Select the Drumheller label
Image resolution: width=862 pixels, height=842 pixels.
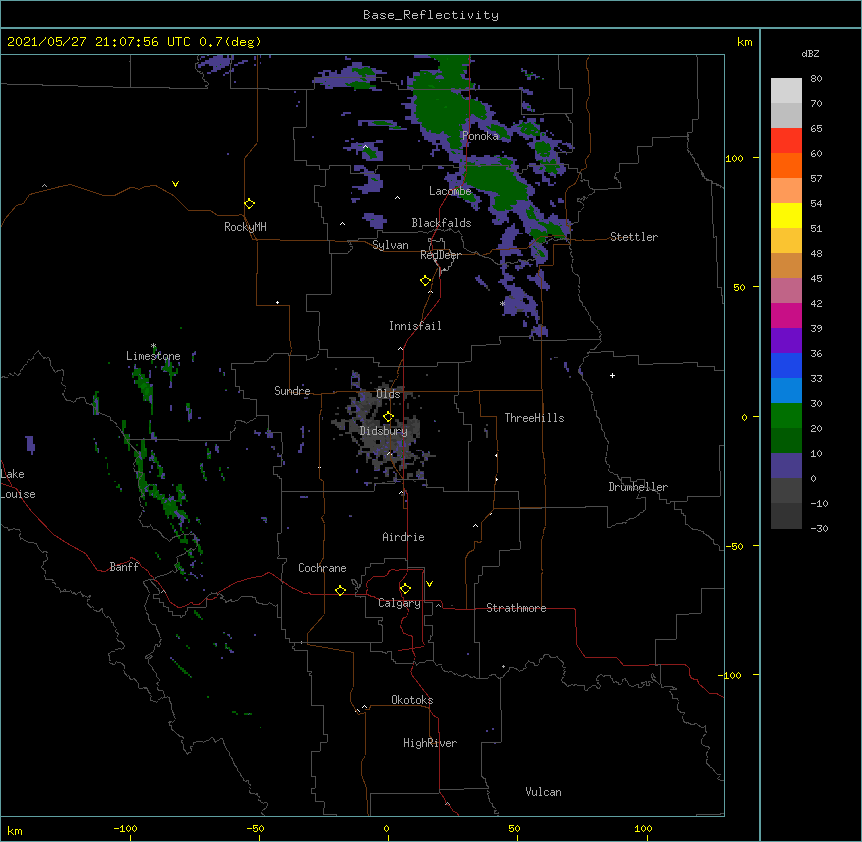click(638, 487)
